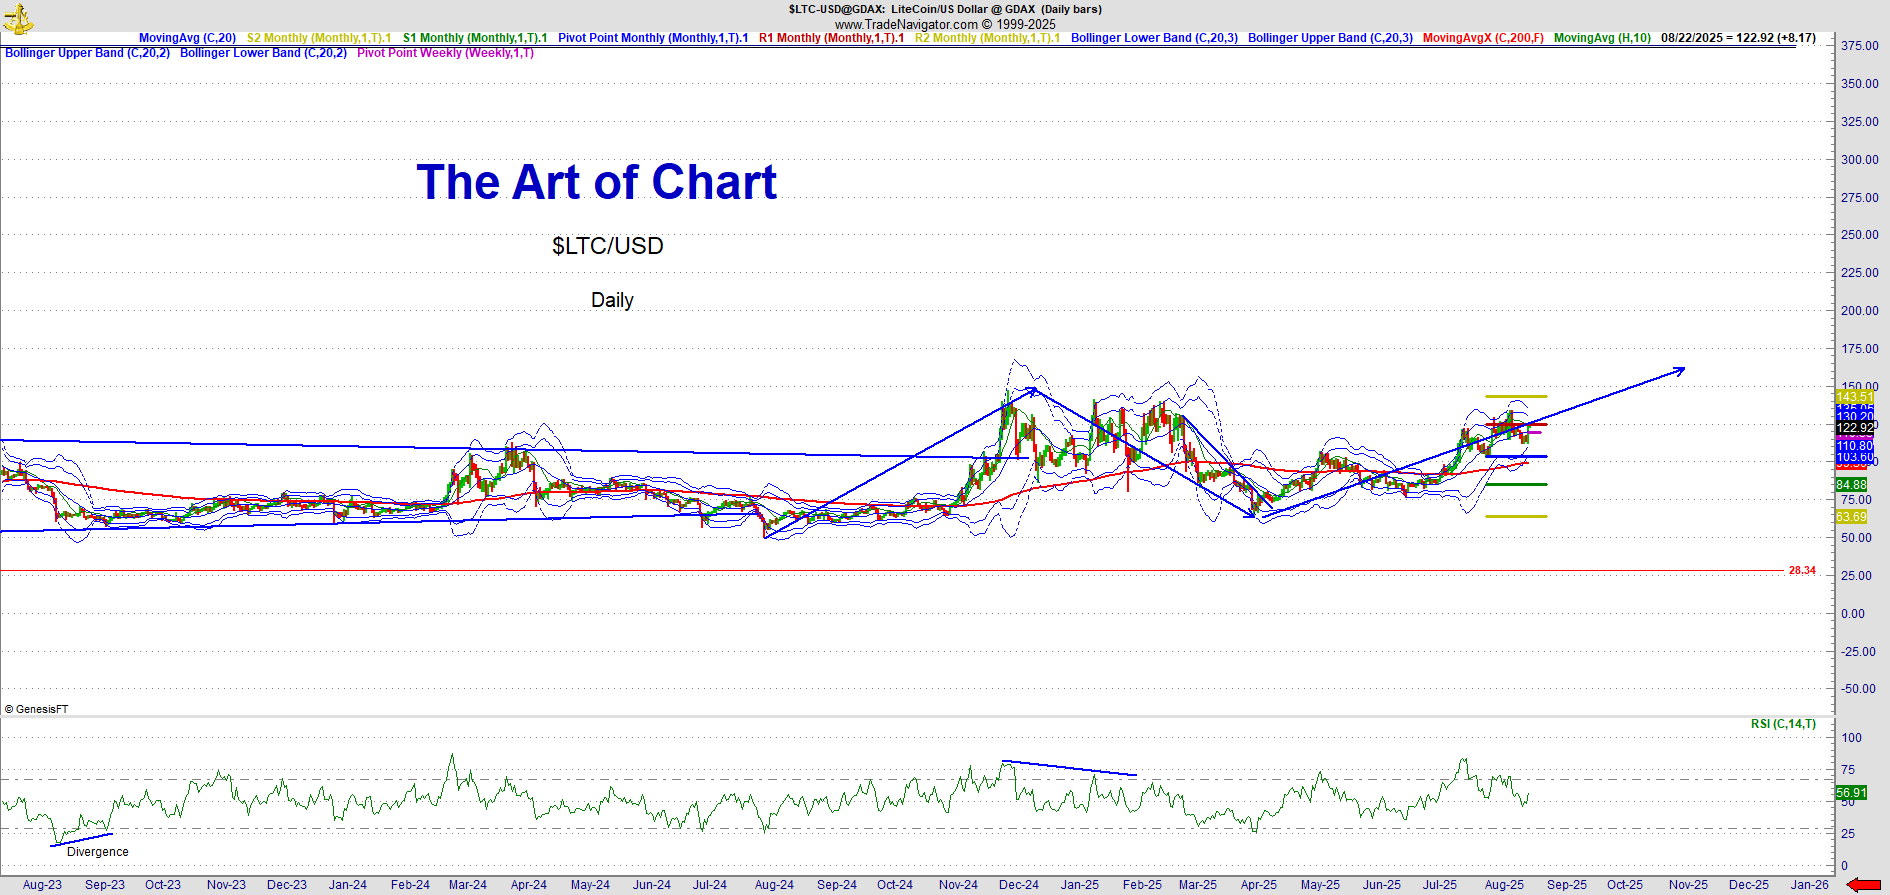Click the yellow 63.69 price tag
The width and height of the screenshot is (1890, 895).
1851,517
